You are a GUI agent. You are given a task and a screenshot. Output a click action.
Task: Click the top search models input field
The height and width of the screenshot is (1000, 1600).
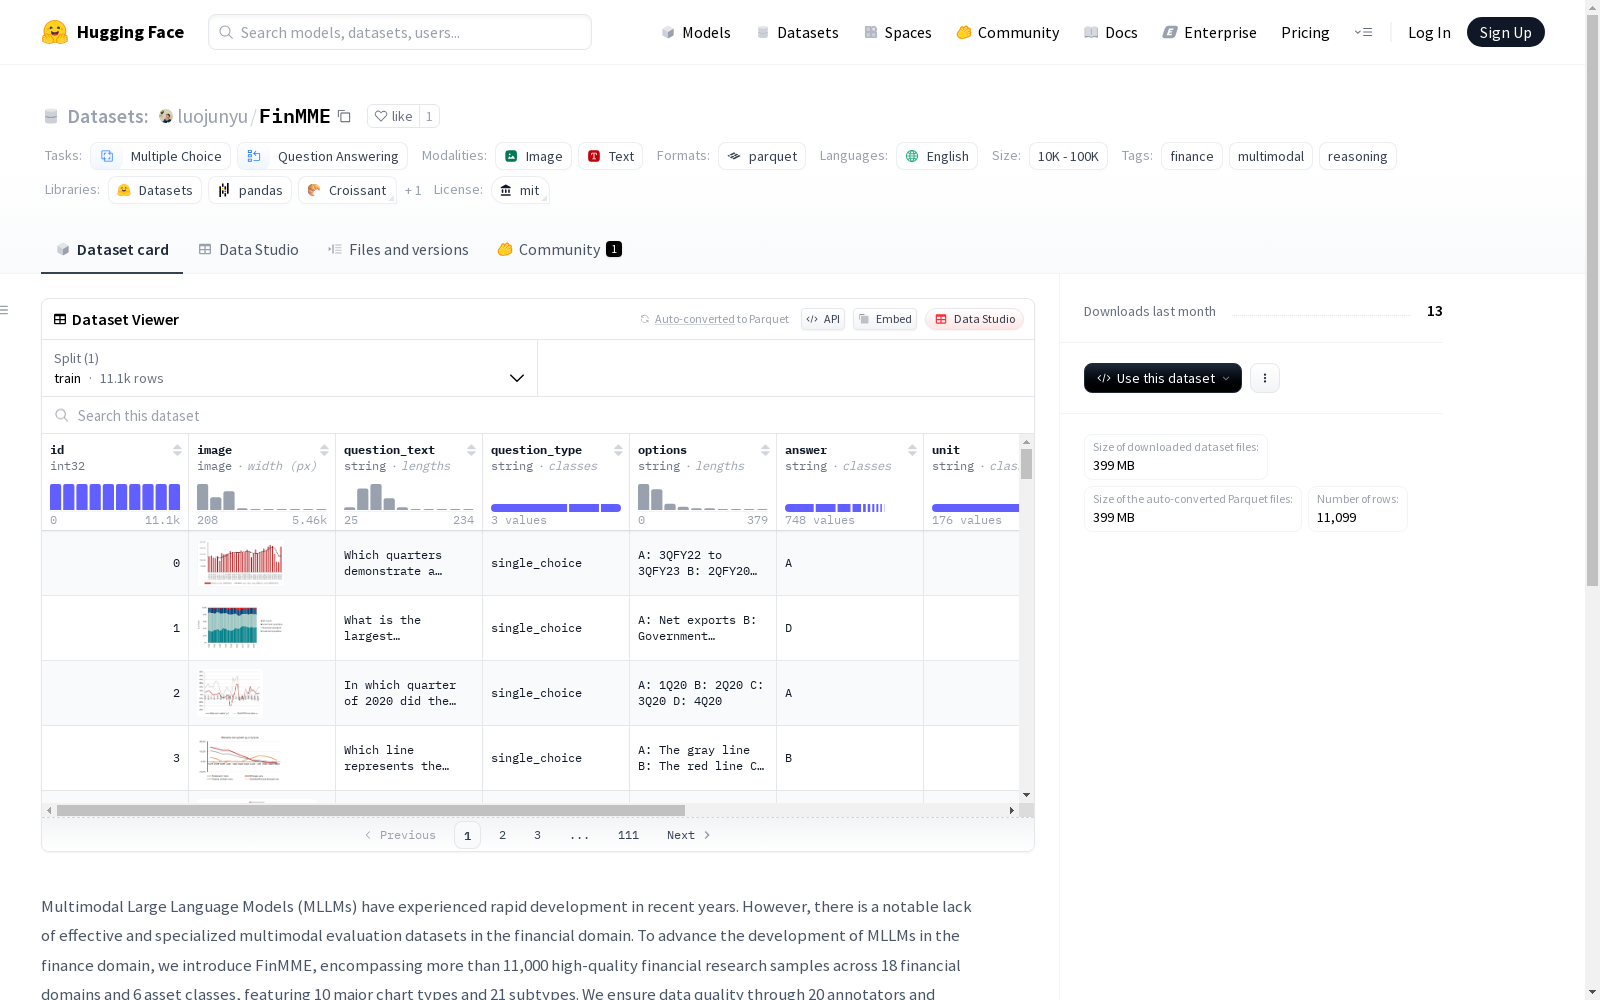[x=400, y=32]
